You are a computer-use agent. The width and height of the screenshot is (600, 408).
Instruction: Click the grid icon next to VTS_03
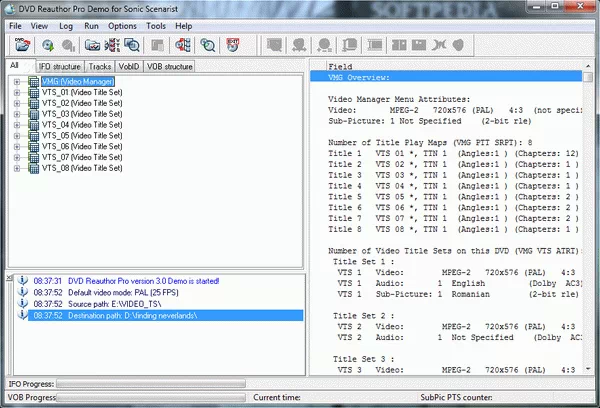click(33, 114)
